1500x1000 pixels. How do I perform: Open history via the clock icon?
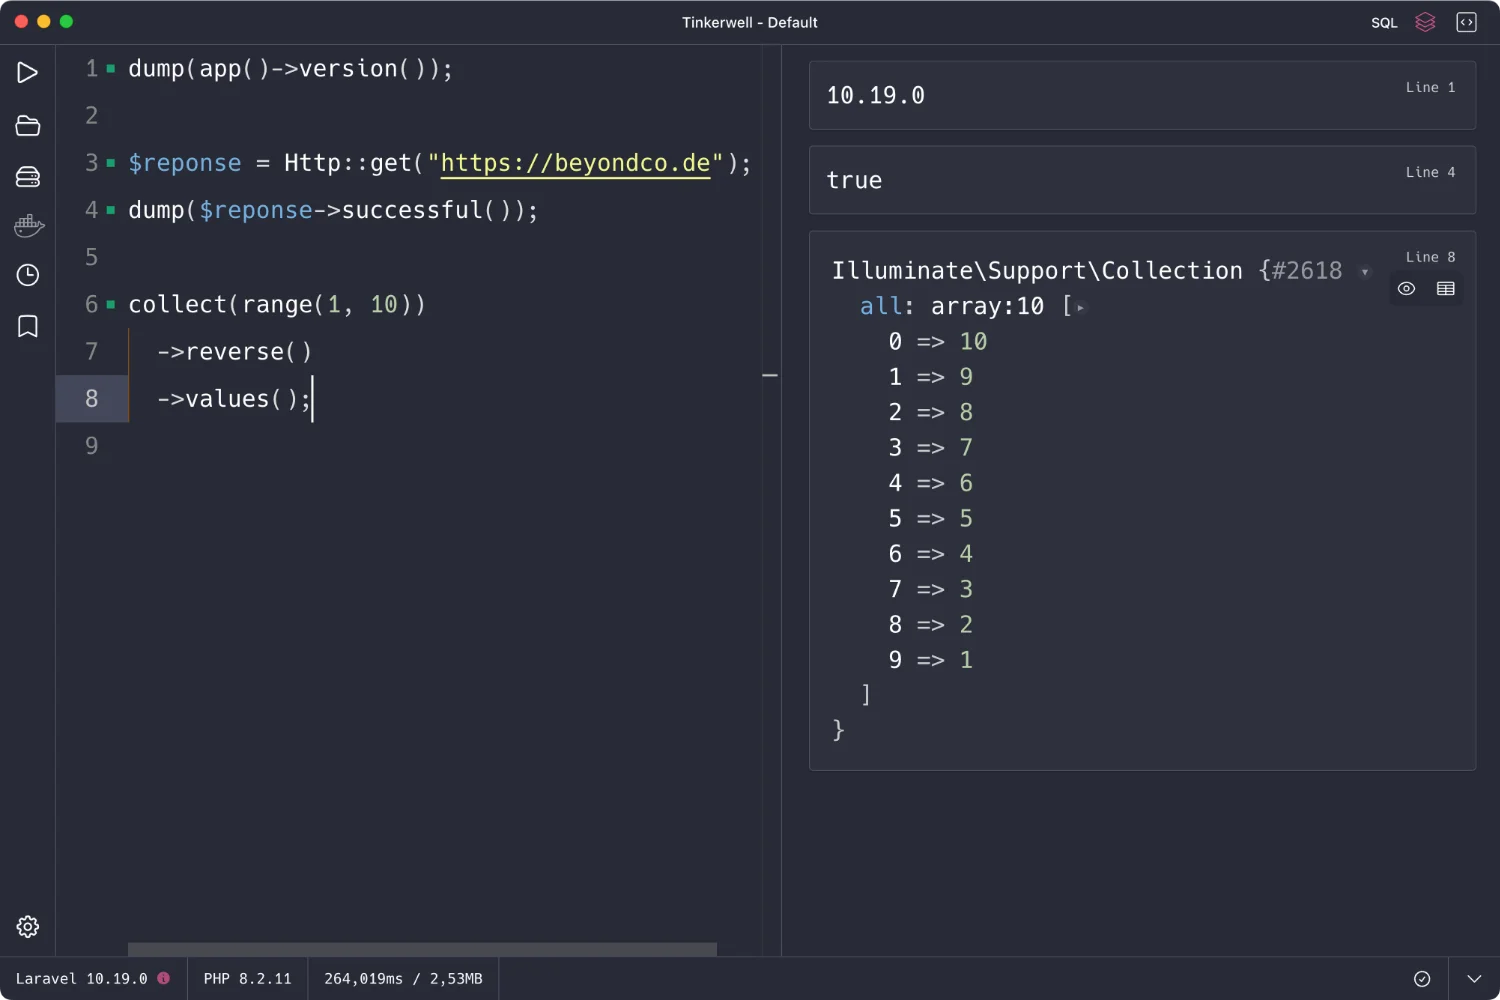[28, 275]
